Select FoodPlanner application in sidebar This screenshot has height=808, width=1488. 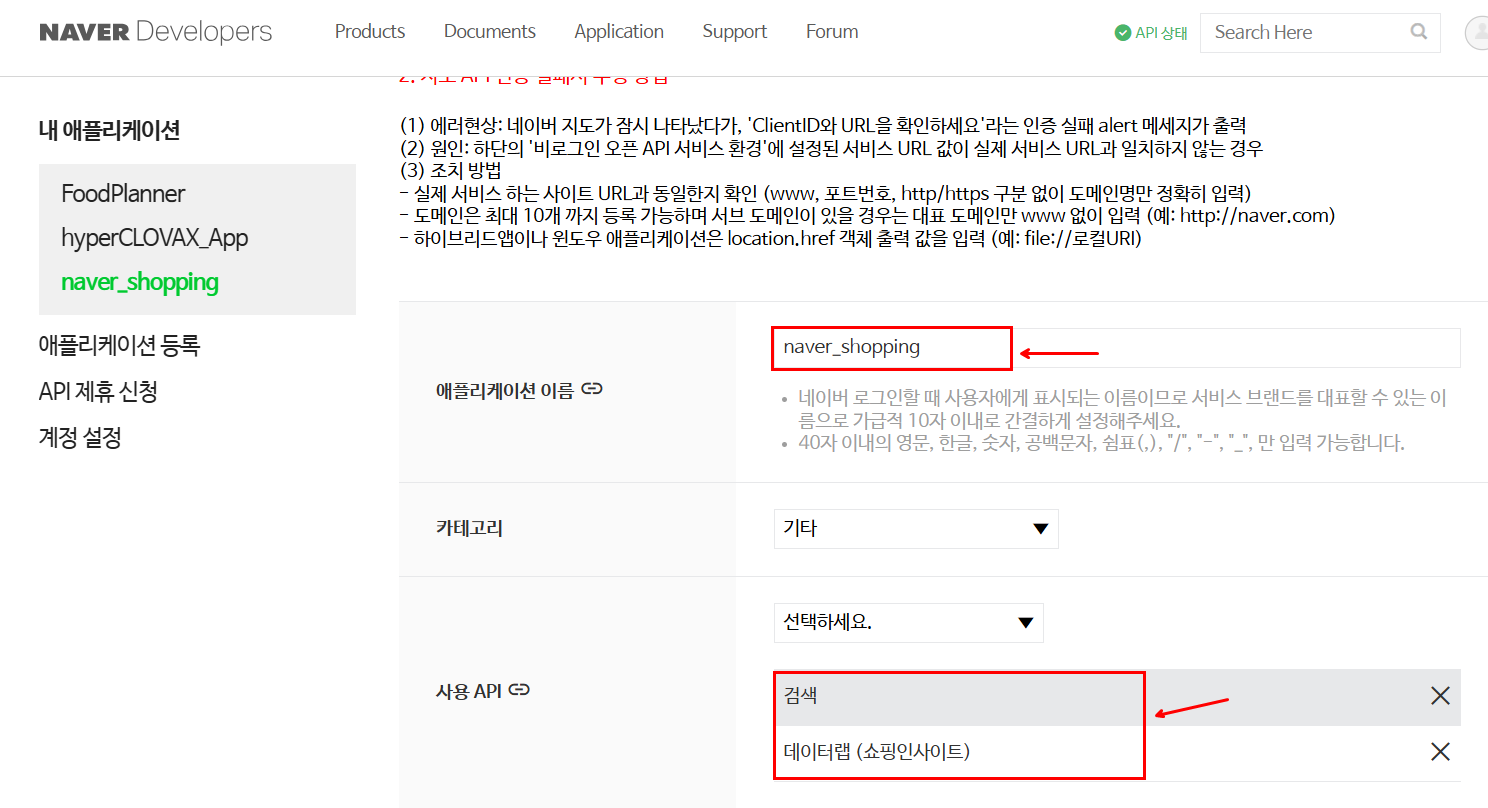click(123, 194)
